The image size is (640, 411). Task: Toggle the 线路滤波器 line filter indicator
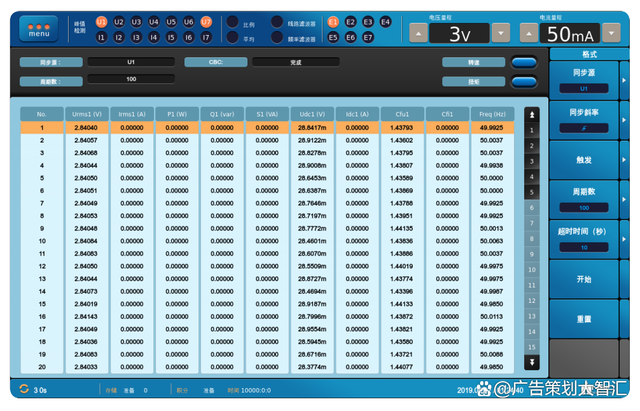click(x=277, y=22)
